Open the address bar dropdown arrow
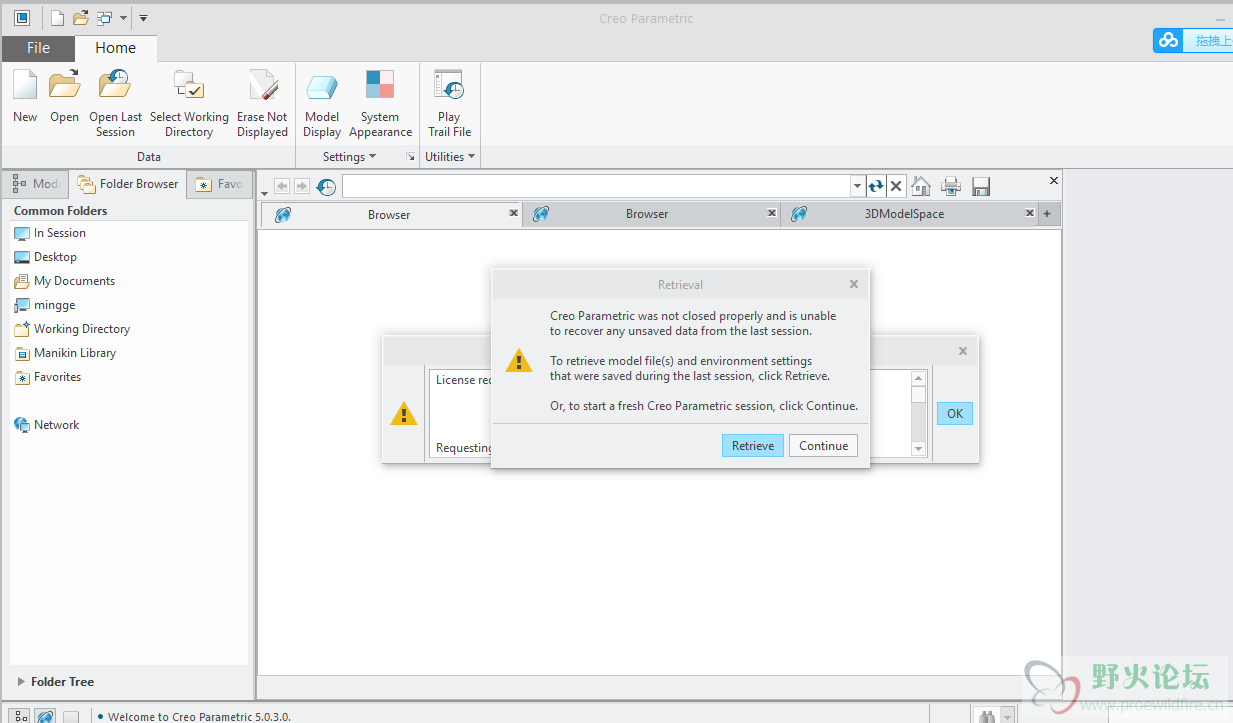Screen dimensions: 1233x723 pyautogui.click(x=857, y=186)
